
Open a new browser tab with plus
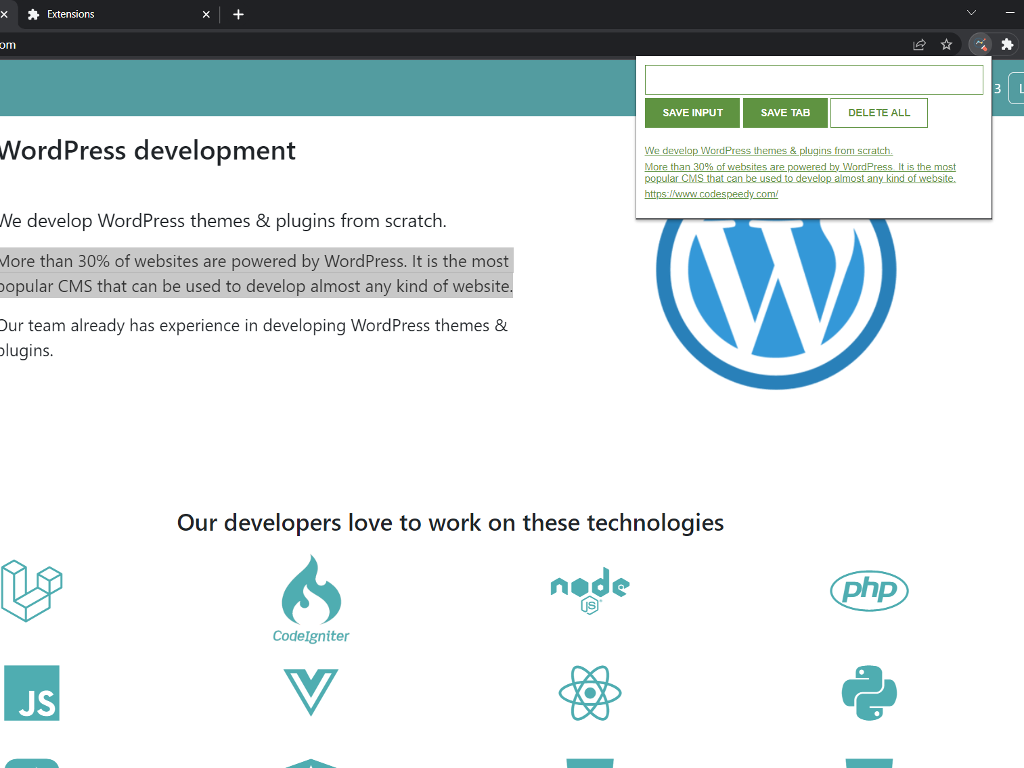(238, 14)
